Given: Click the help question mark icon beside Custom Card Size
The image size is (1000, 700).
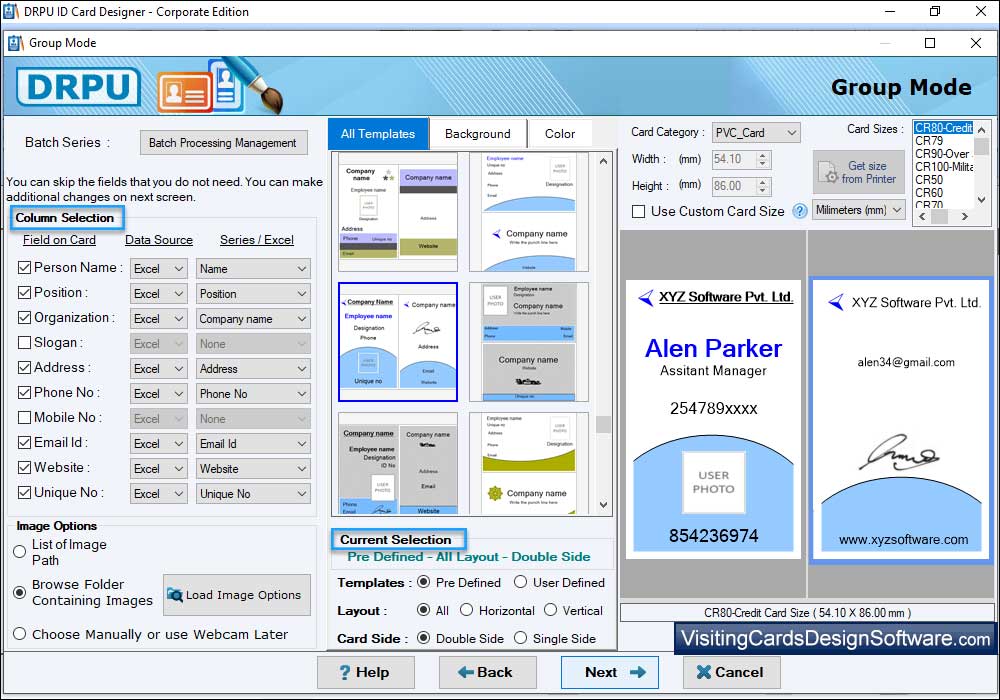Looking at the screenshot, I should click(799, 211).
